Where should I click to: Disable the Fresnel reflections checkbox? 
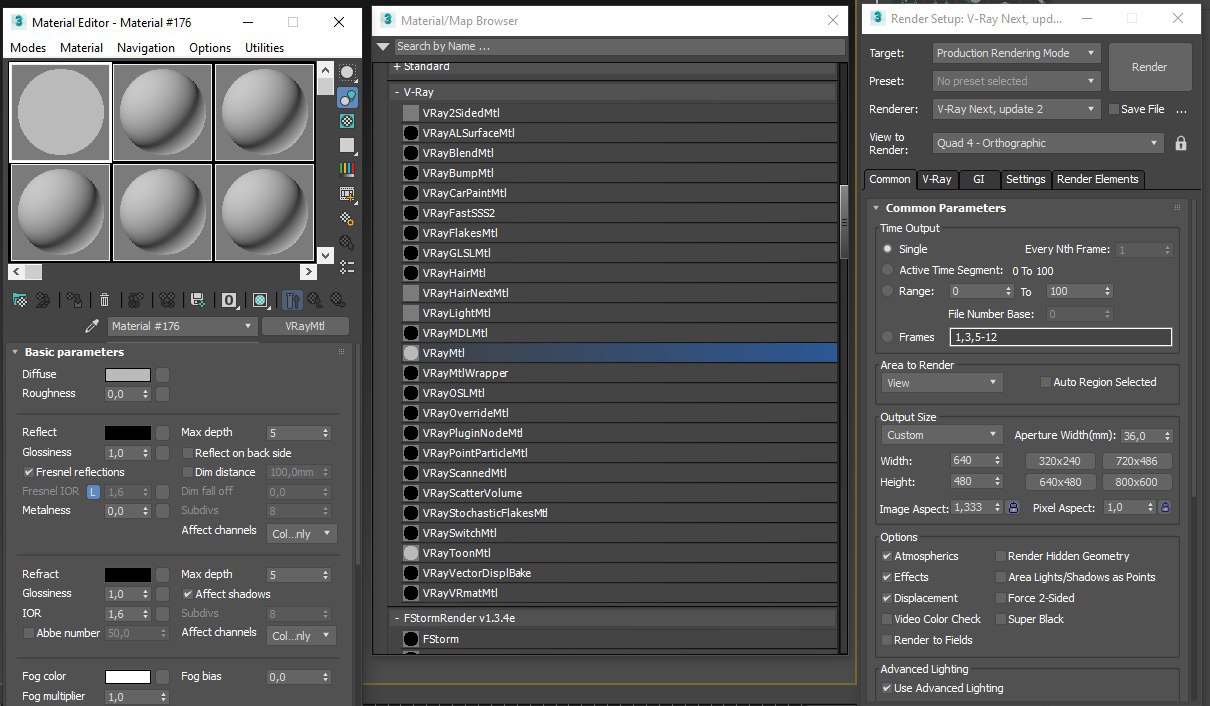tap(29, 472)
